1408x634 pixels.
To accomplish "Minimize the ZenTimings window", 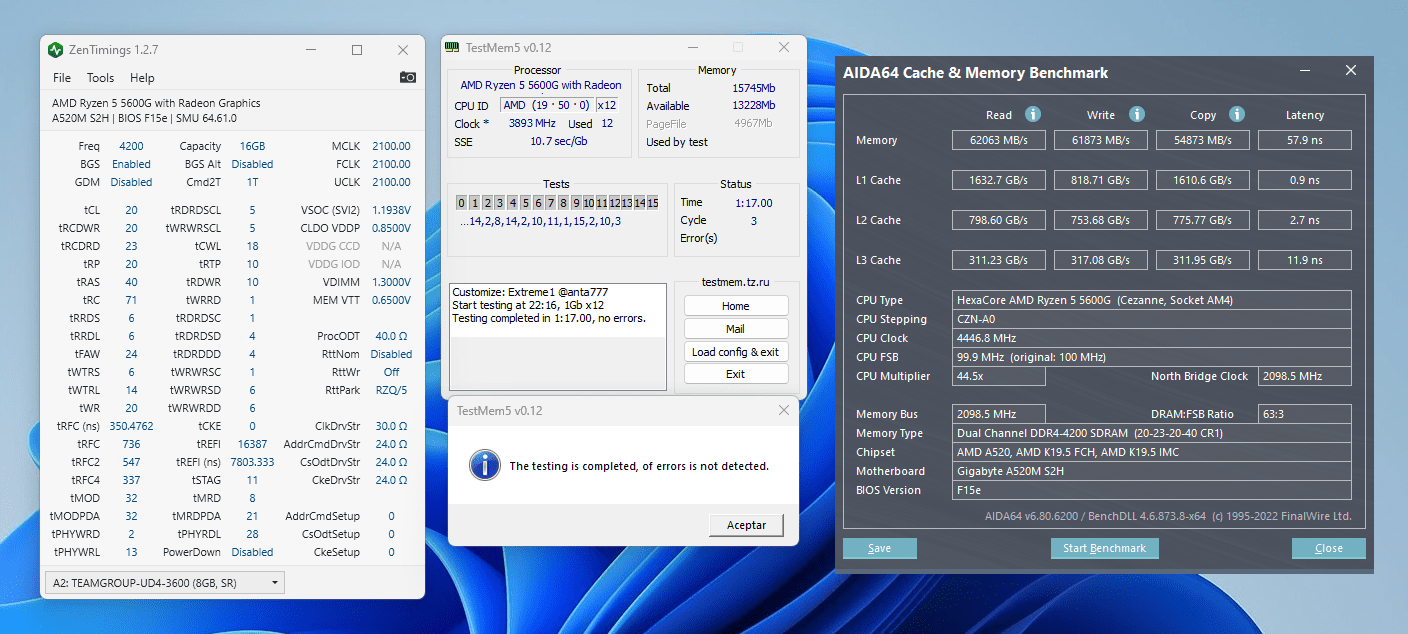I will 310,50.
